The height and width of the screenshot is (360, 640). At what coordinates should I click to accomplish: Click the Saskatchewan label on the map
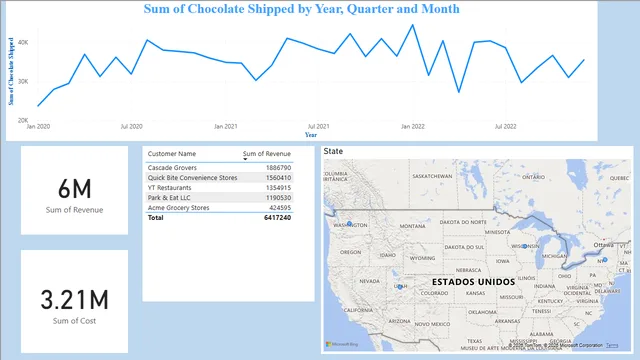coord(432,176)
